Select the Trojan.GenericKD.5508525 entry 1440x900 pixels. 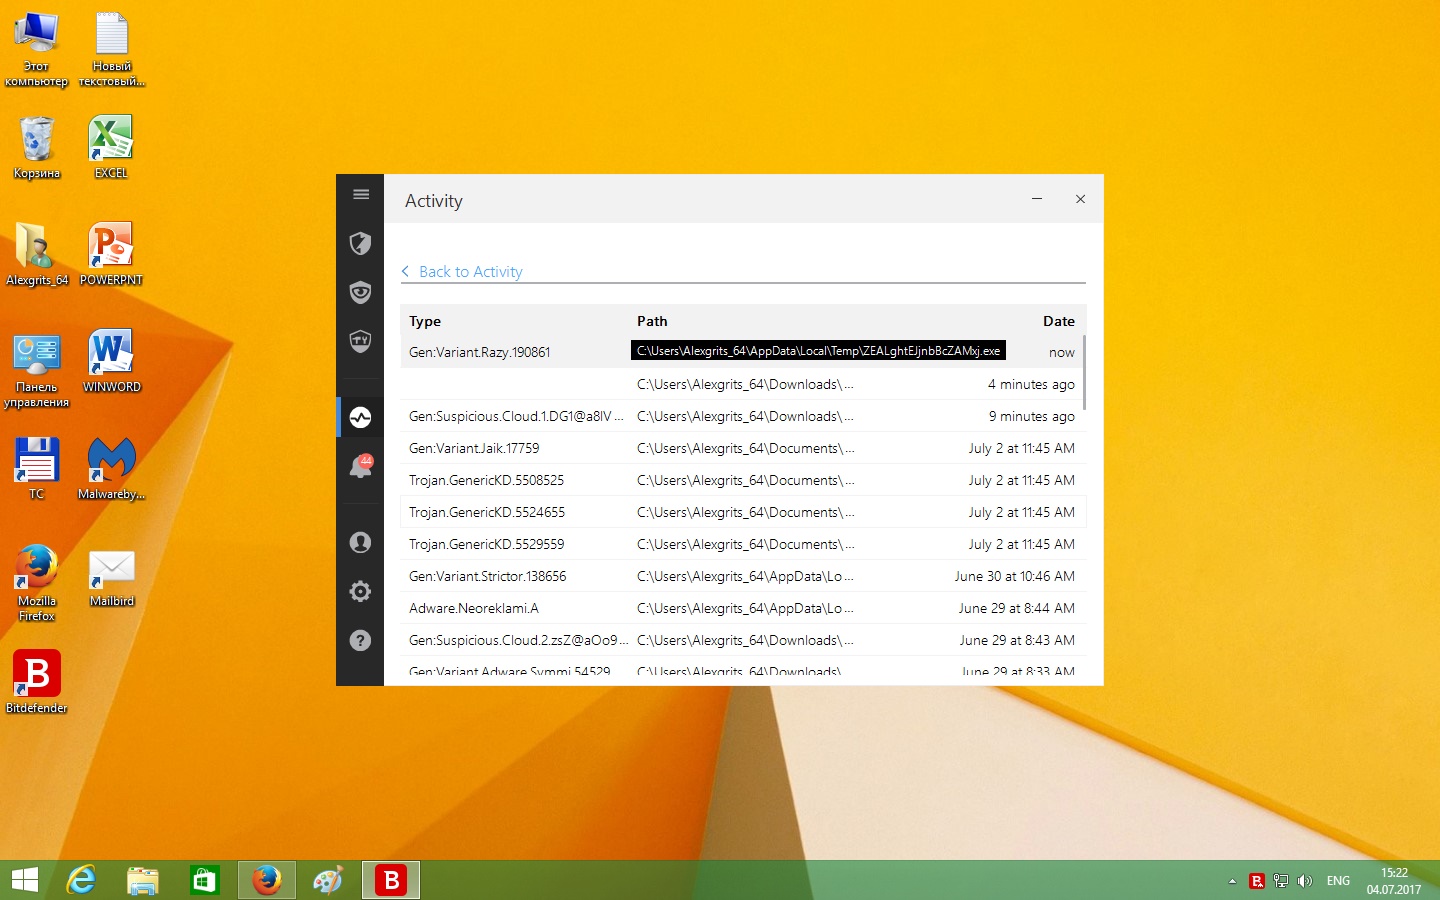pyautogui.click(x=487, y=480)
